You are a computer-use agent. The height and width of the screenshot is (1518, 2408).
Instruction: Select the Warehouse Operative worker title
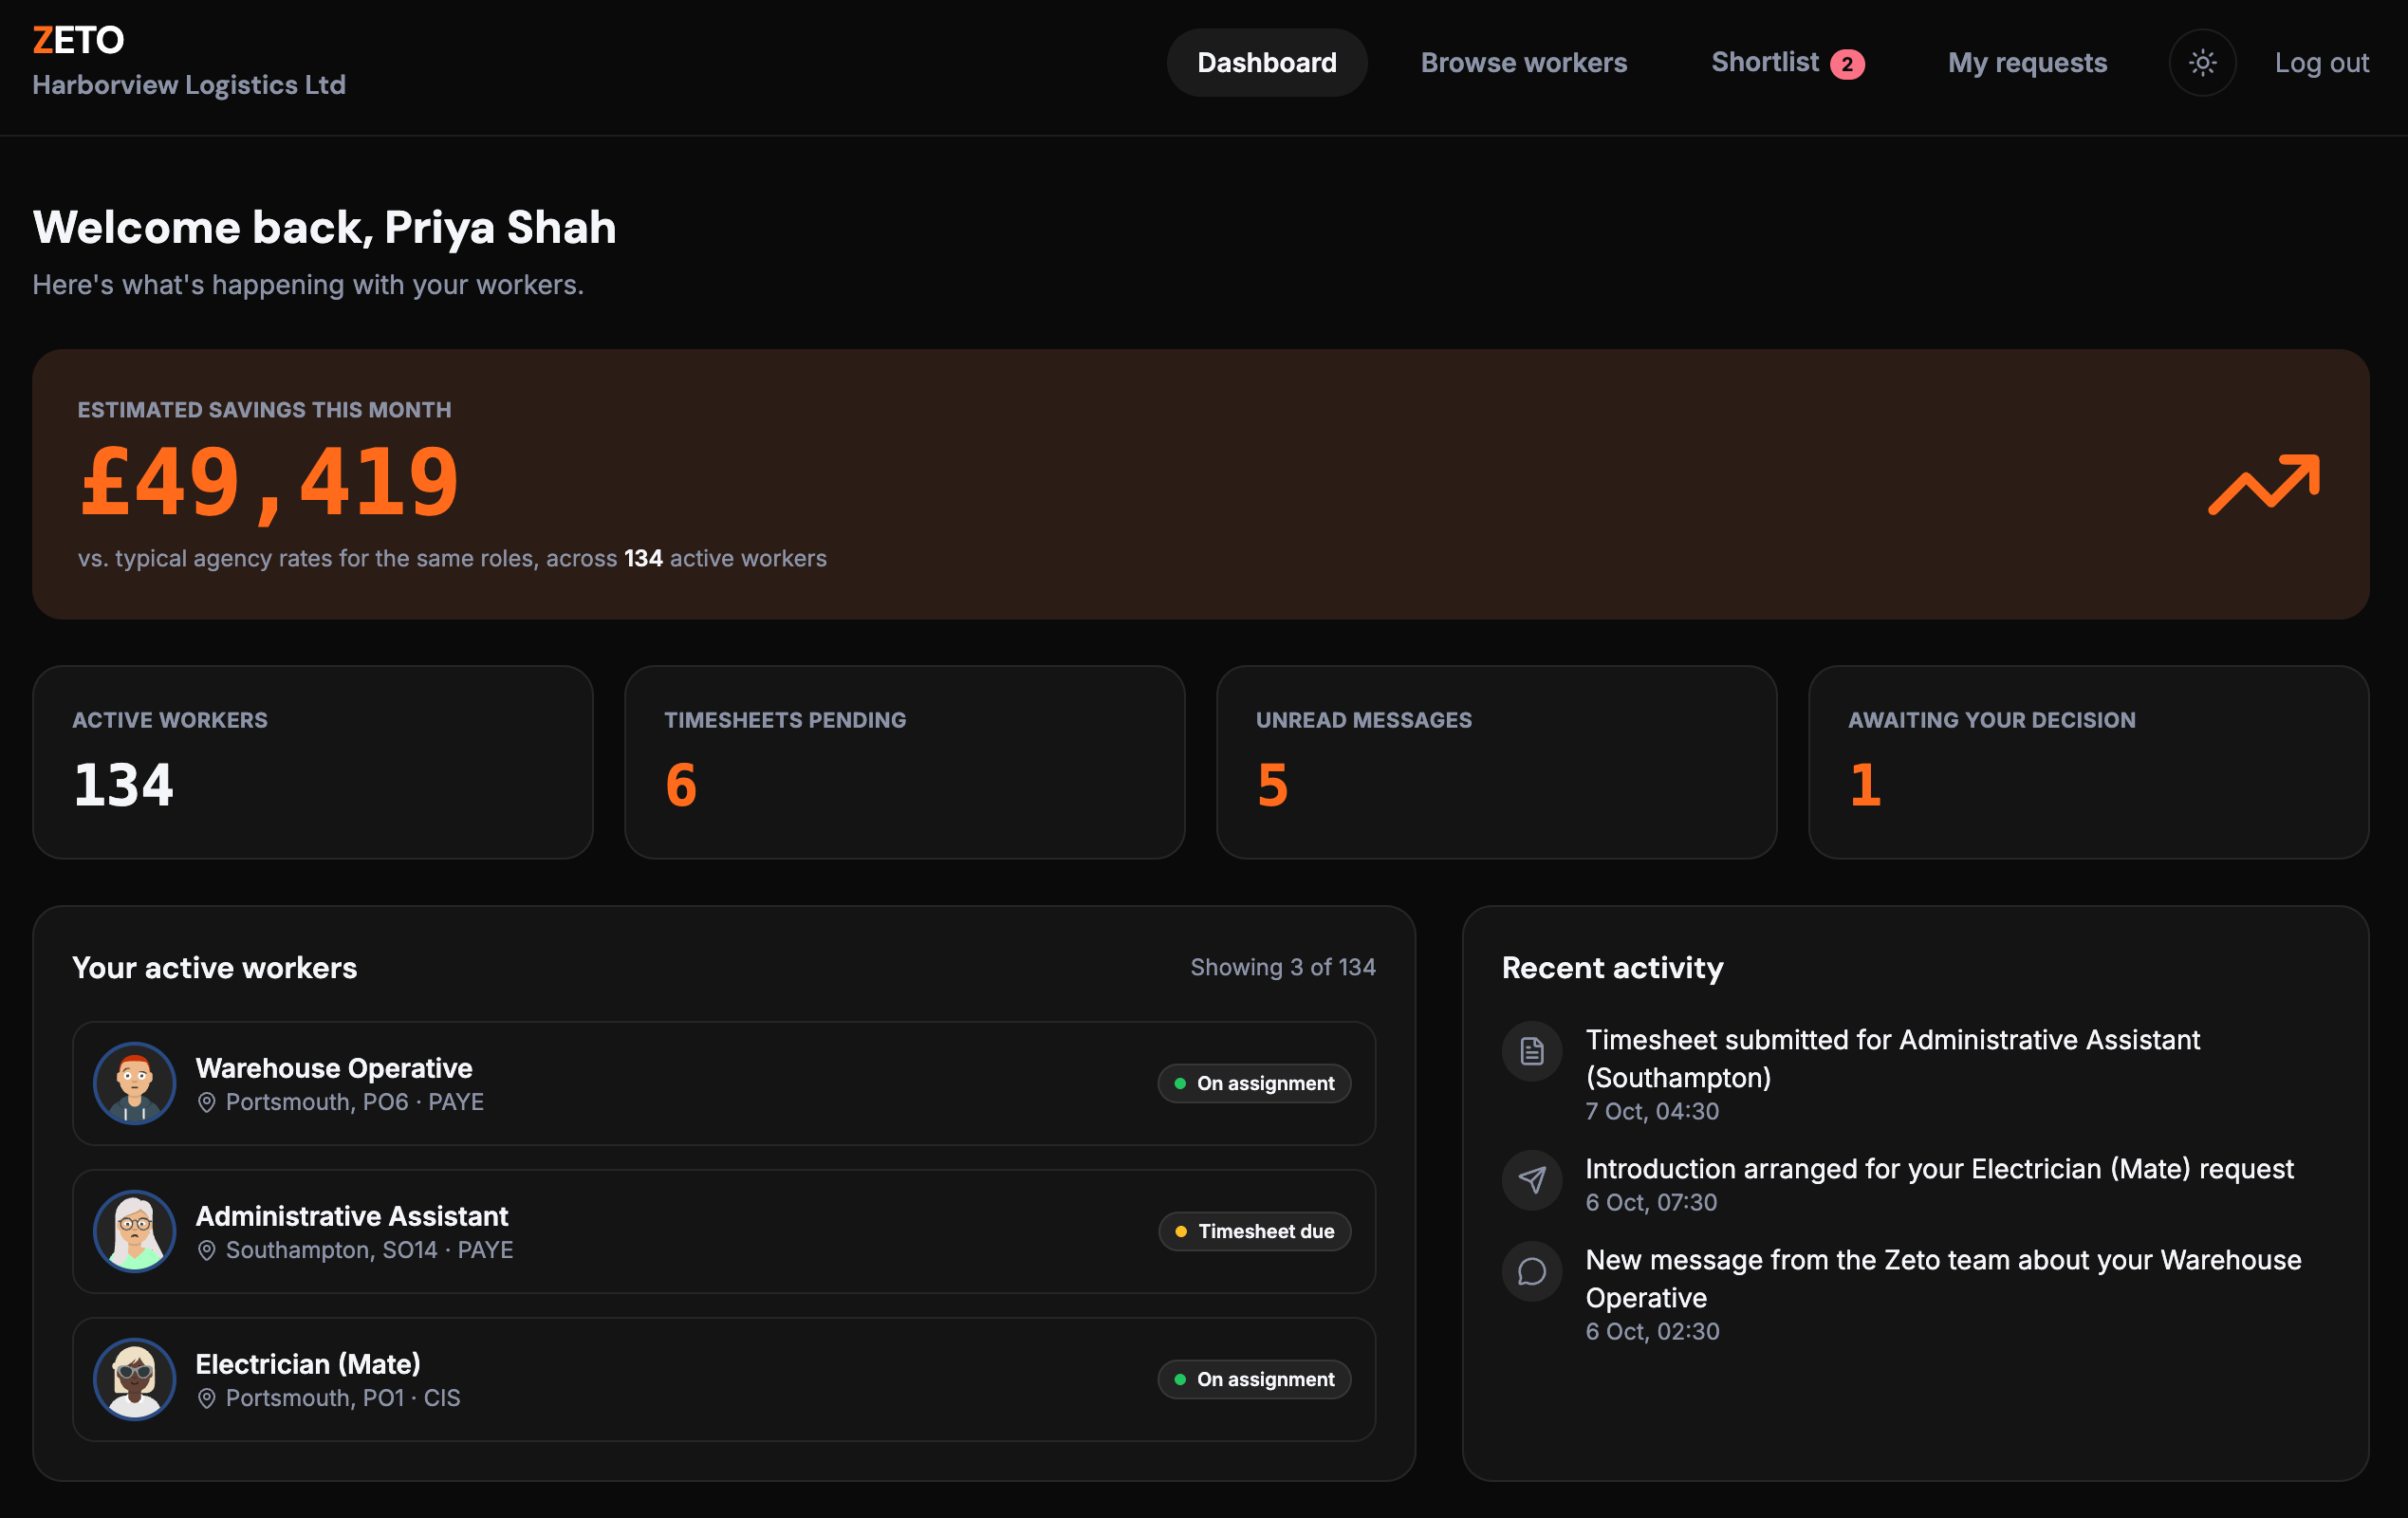334,1068
